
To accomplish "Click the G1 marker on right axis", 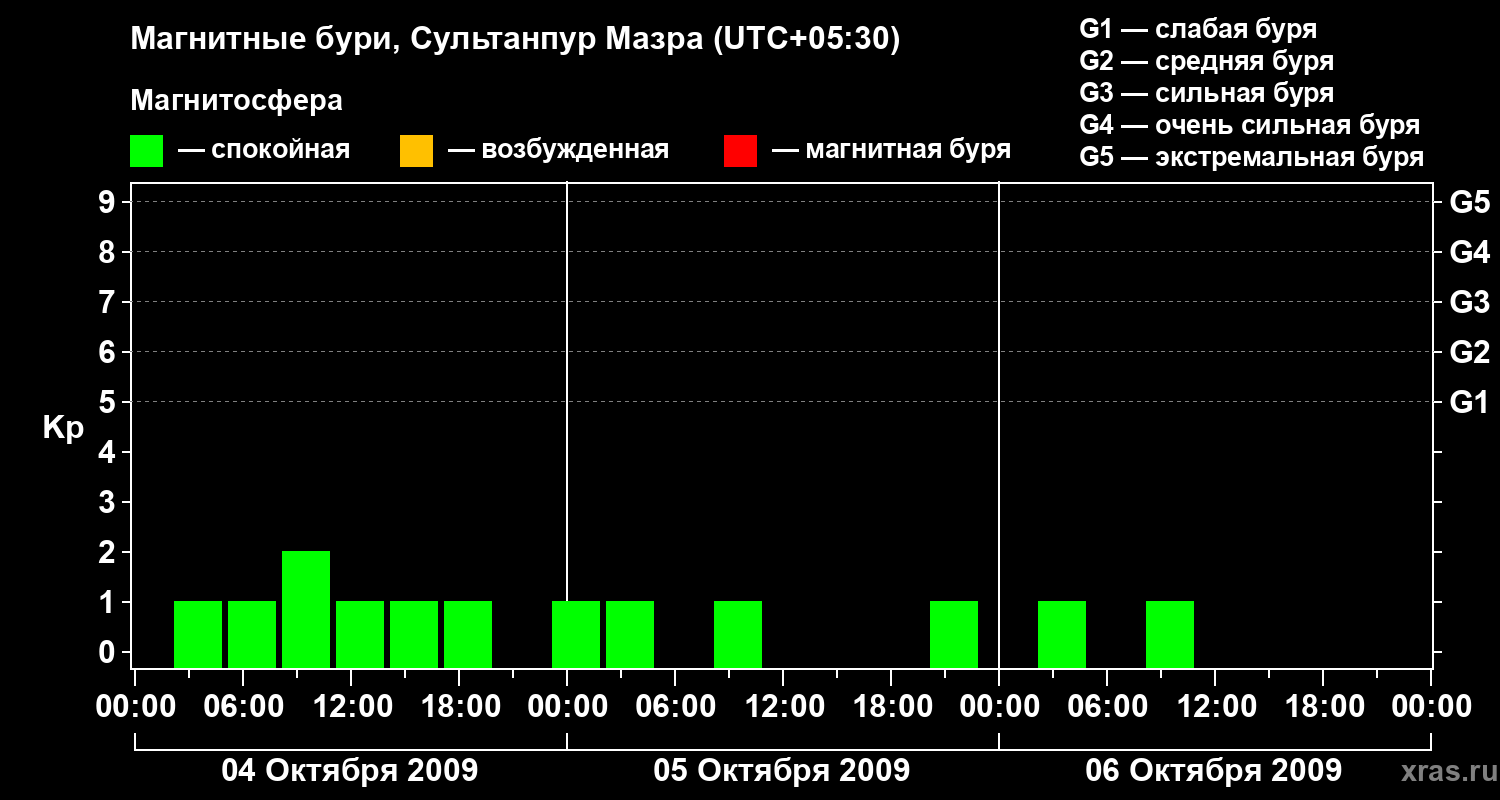I will coord(1469,403).
